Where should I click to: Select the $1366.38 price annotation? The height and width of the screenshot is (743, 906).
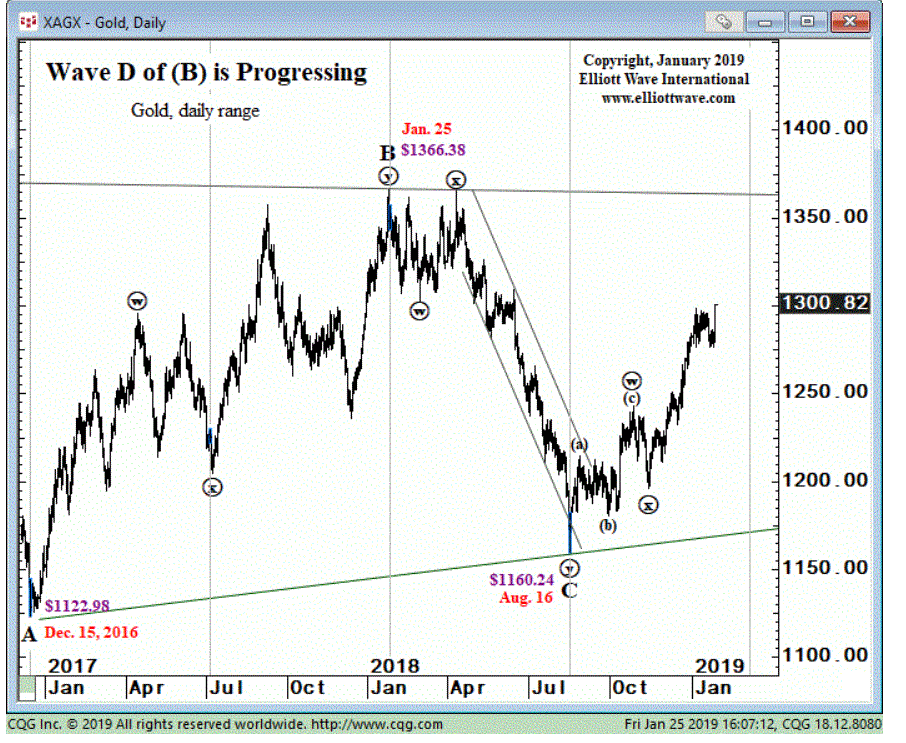pyautogui.click(x=433, y=150)
